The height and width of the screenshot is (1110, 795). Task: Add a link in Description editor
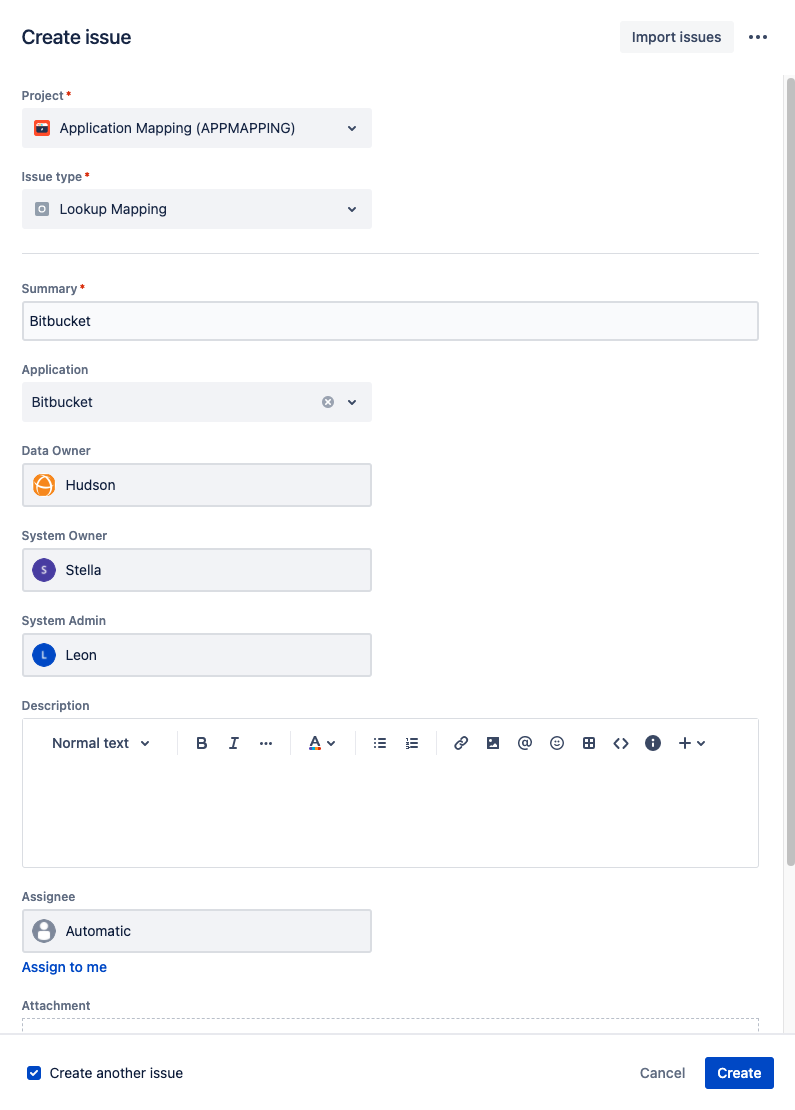pyautogui.click(x=461, y=743)
